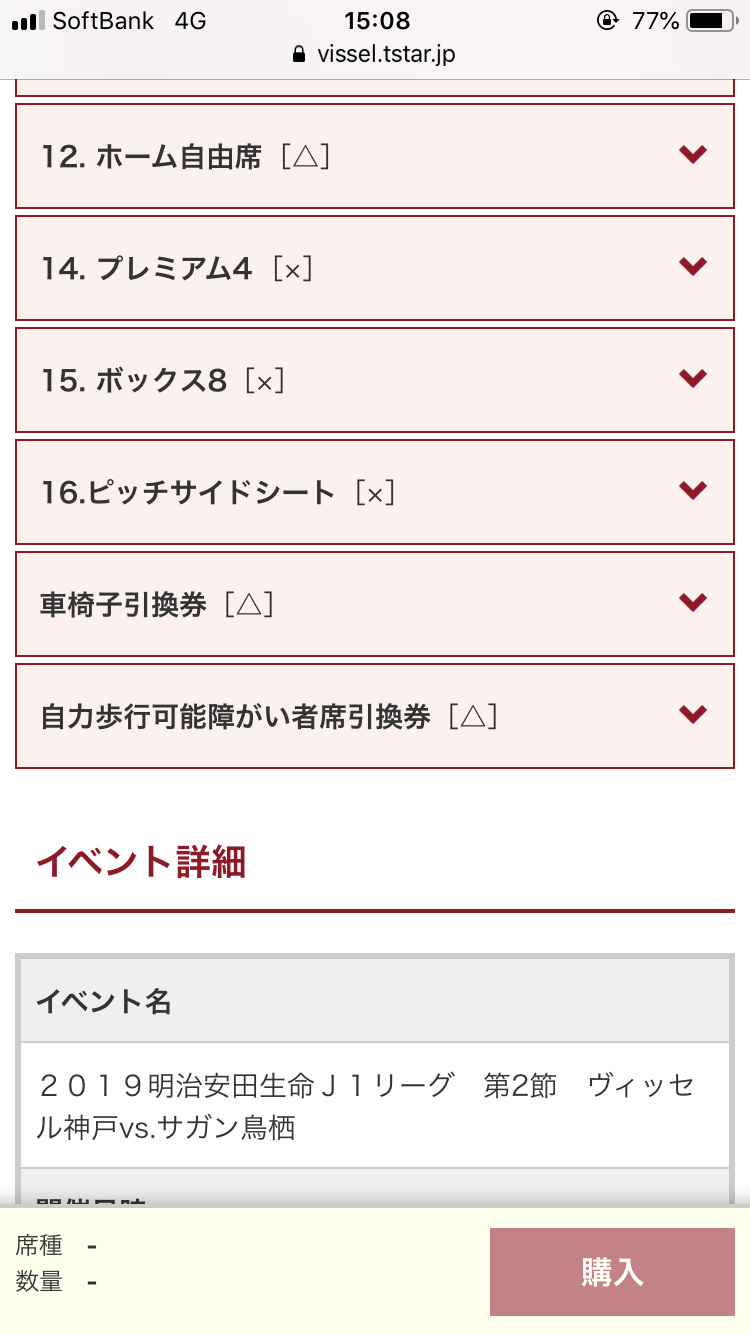Tap the cellular signal bars icon
The image size is (750, 1334).
click(28, 21)
